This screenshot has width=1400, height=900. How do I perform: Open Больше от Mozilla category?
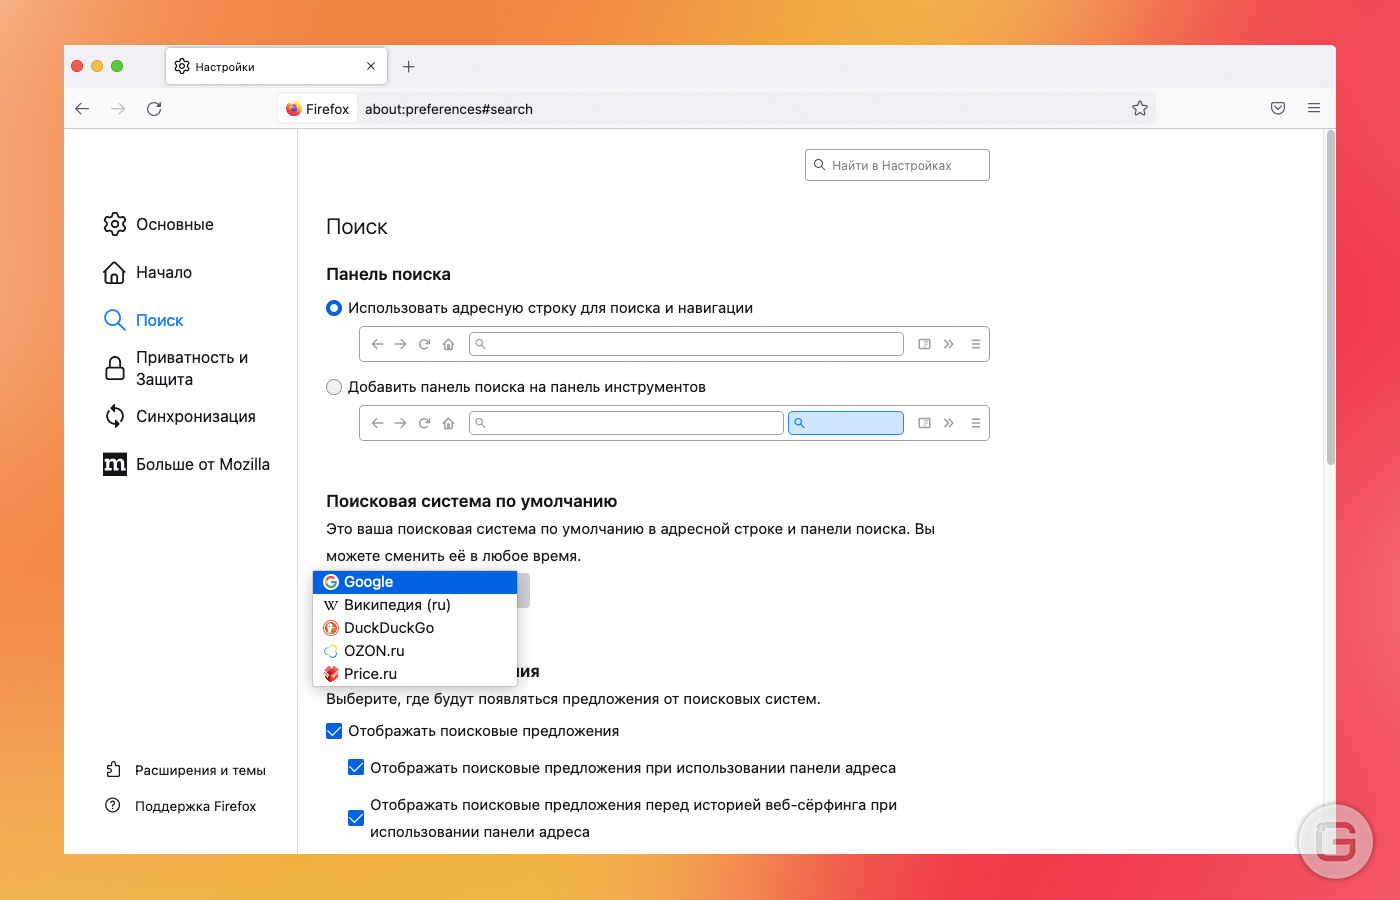click(x=187, y=464)
